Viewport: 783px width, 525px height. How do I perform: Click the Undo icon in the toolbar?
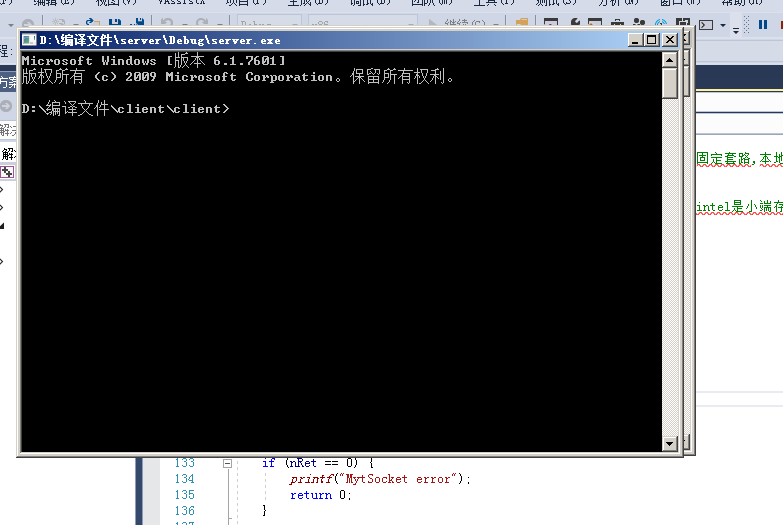(167, 23)
